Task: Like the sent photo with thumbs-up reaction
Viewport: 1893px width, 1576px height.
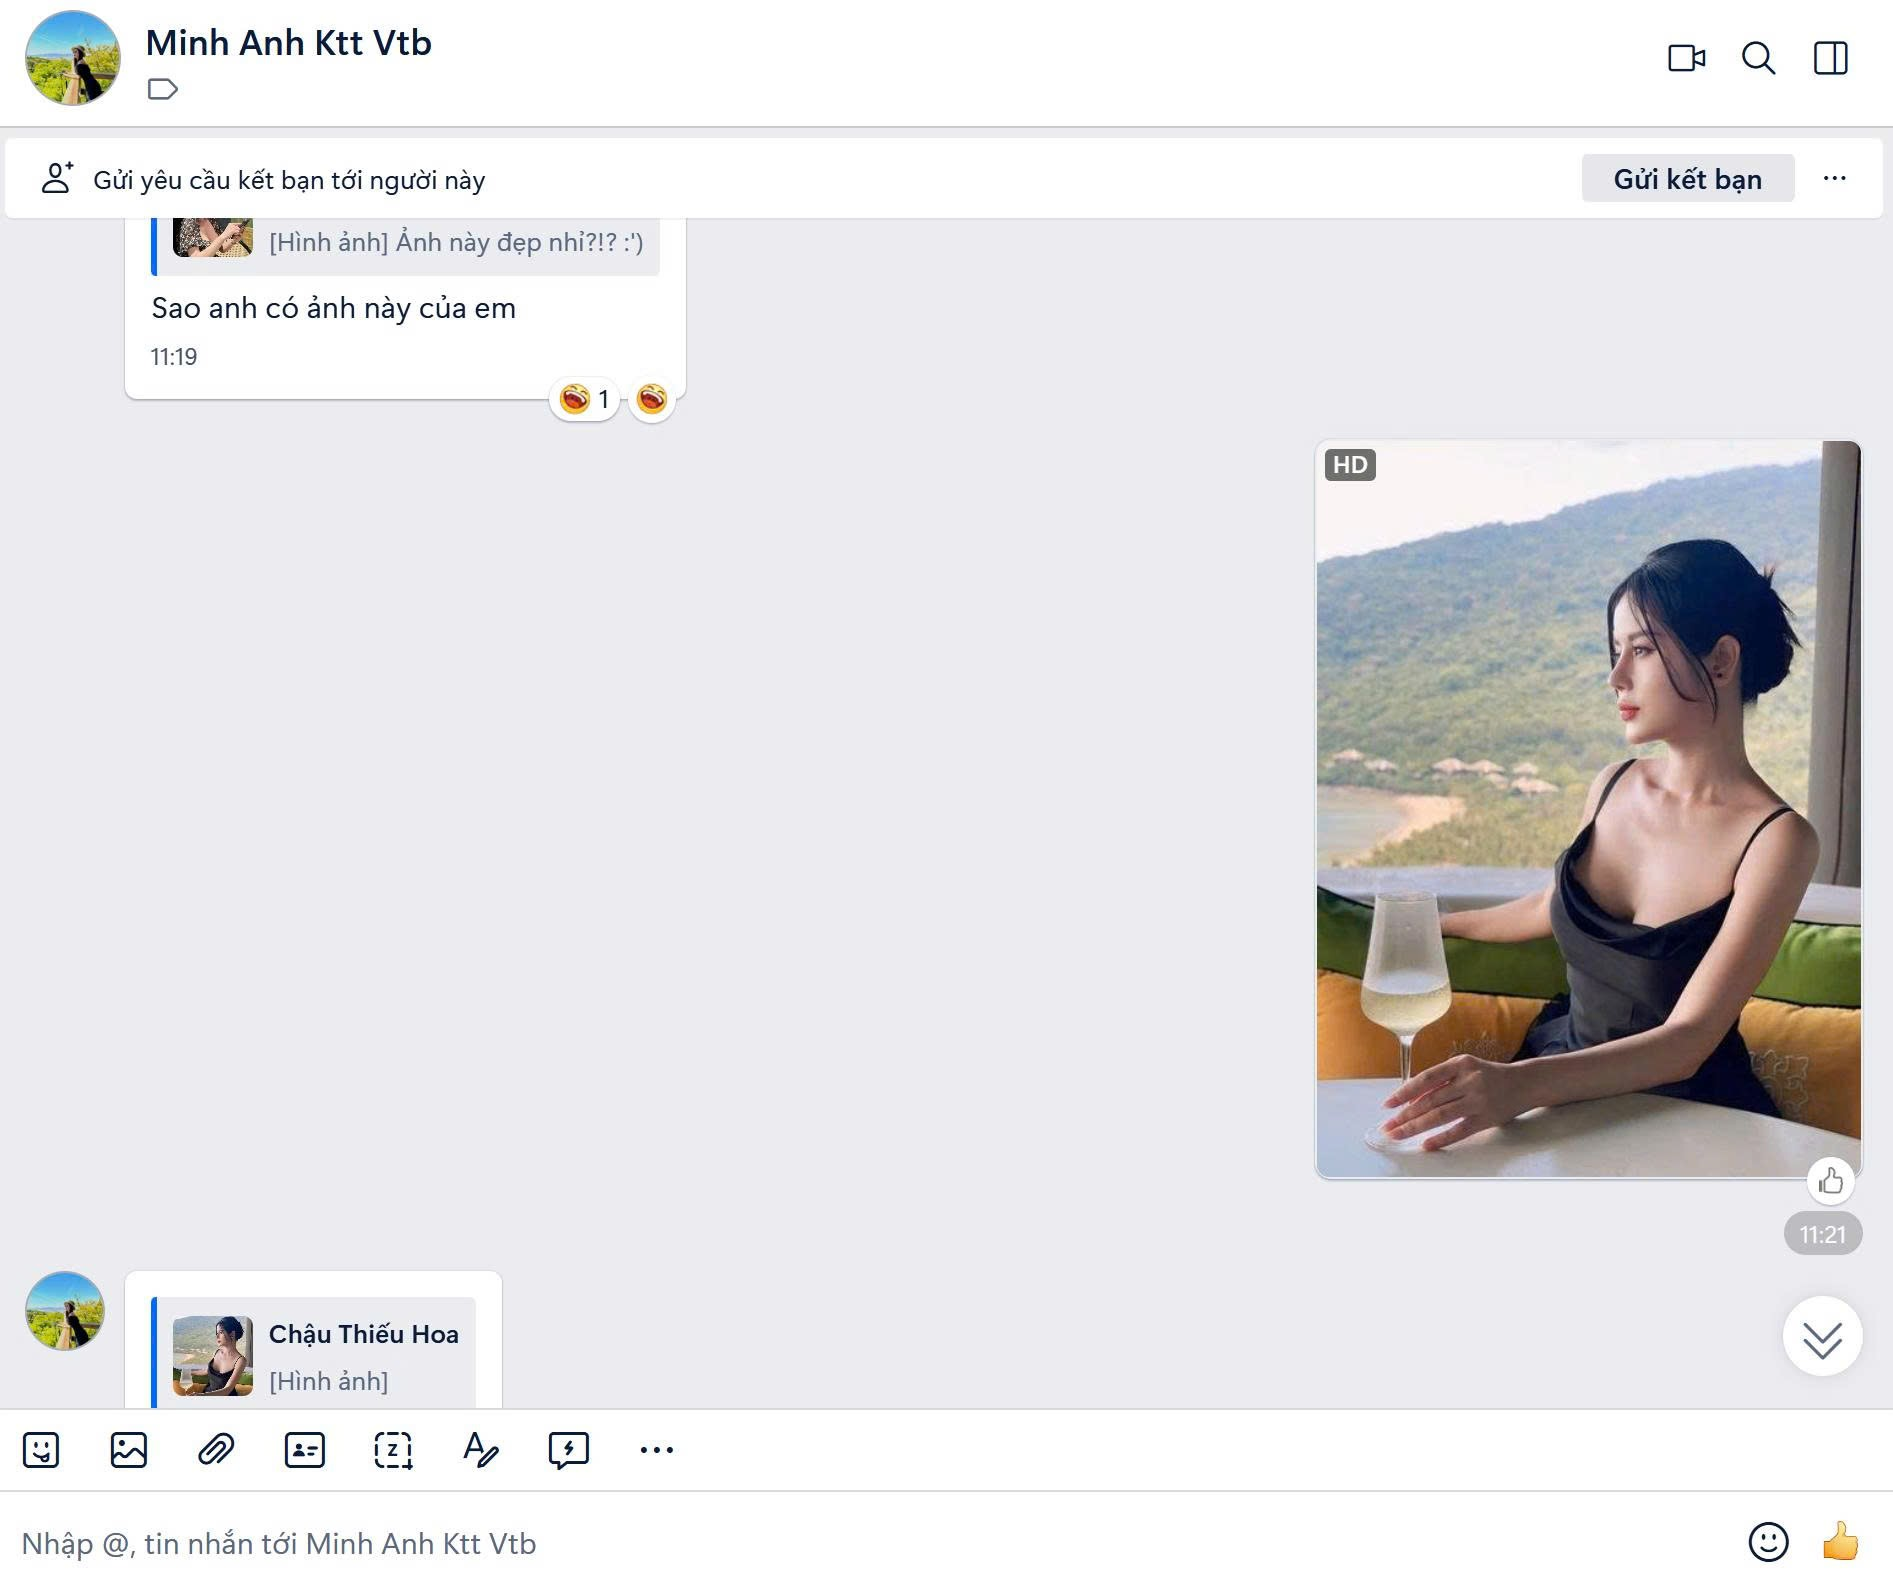Action: [x=1830, y=1181]
